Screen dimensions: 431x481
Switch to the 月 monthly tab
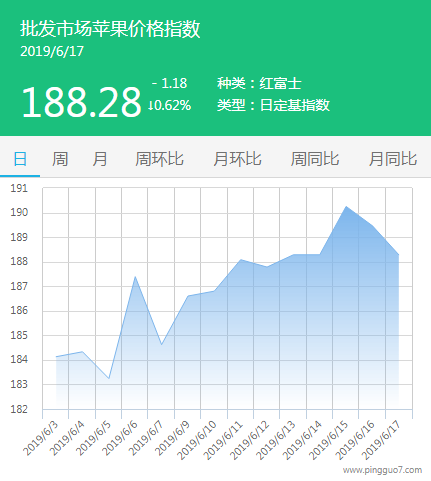tap(100, 159)
